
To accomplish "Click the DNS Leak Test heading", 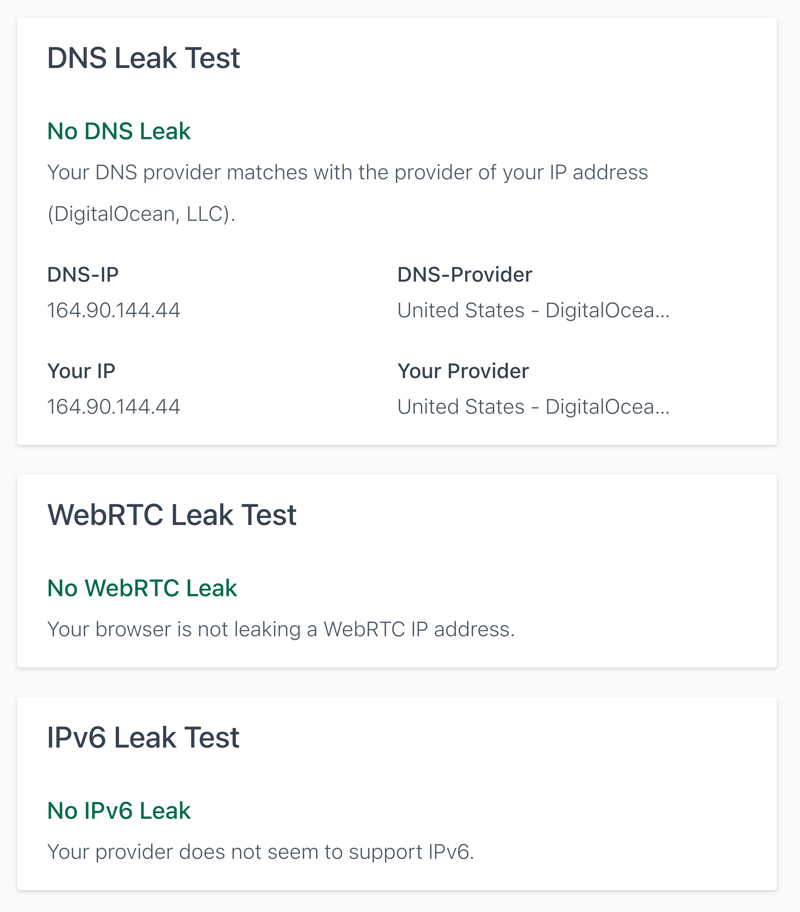I will click(143, 58).
